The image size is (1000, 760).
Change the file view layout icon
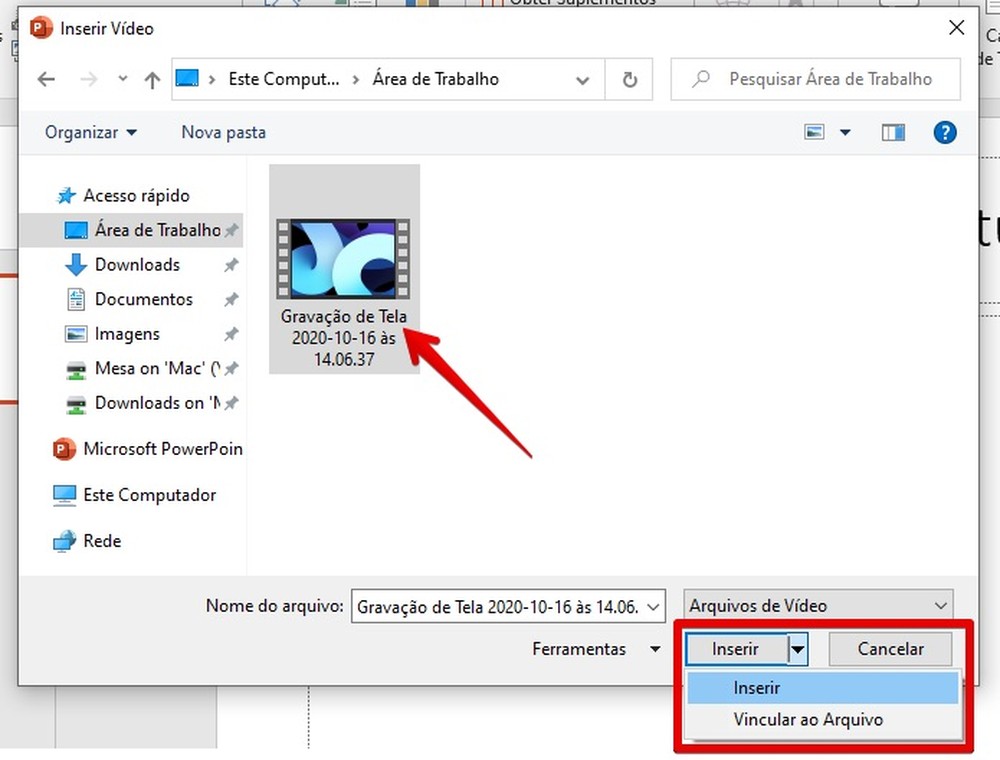[814, 132]
